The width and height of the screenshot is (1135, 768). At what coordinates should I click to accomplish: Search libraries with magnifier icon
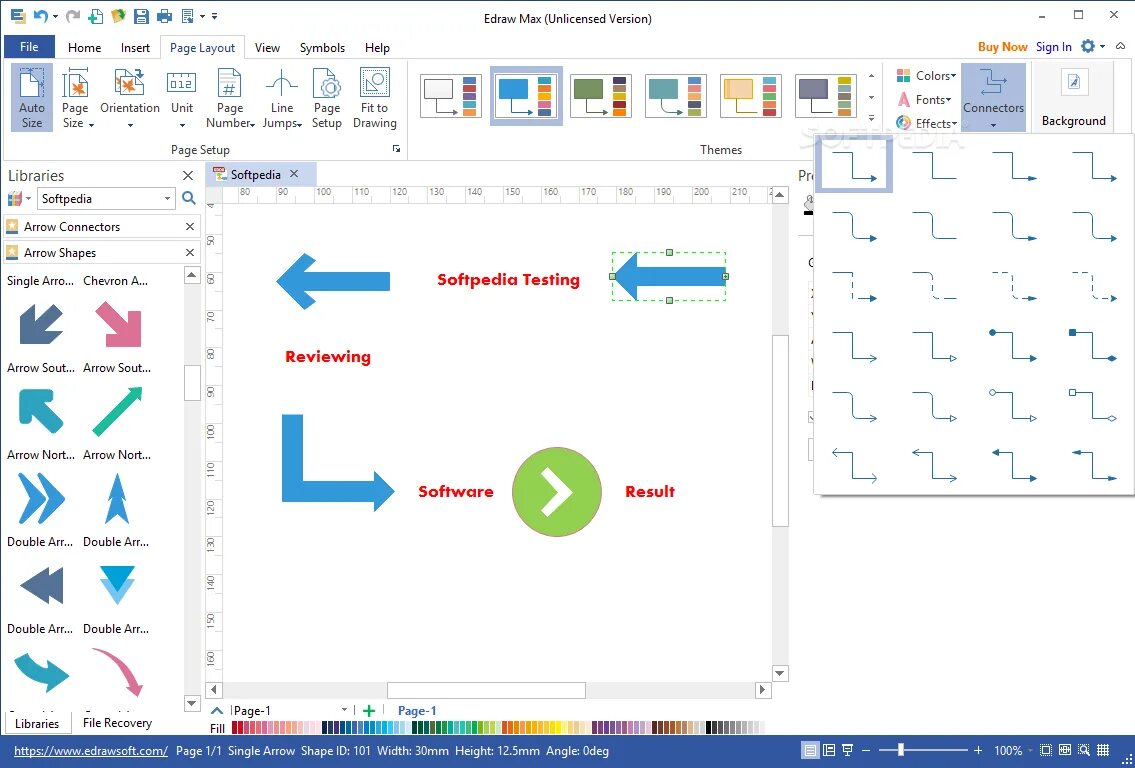pos(189,198)
